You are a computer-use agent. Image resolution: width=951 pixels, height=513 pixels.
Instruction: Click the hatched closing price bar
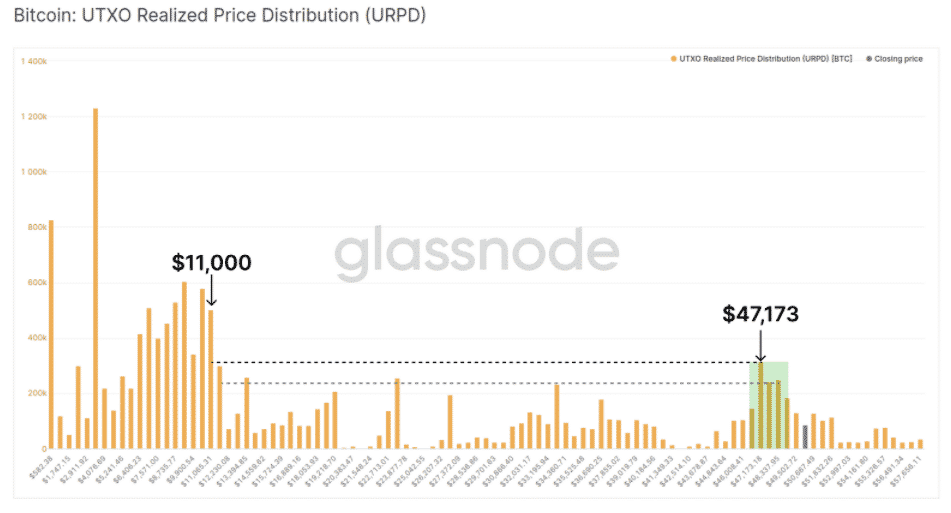(806, 436)
